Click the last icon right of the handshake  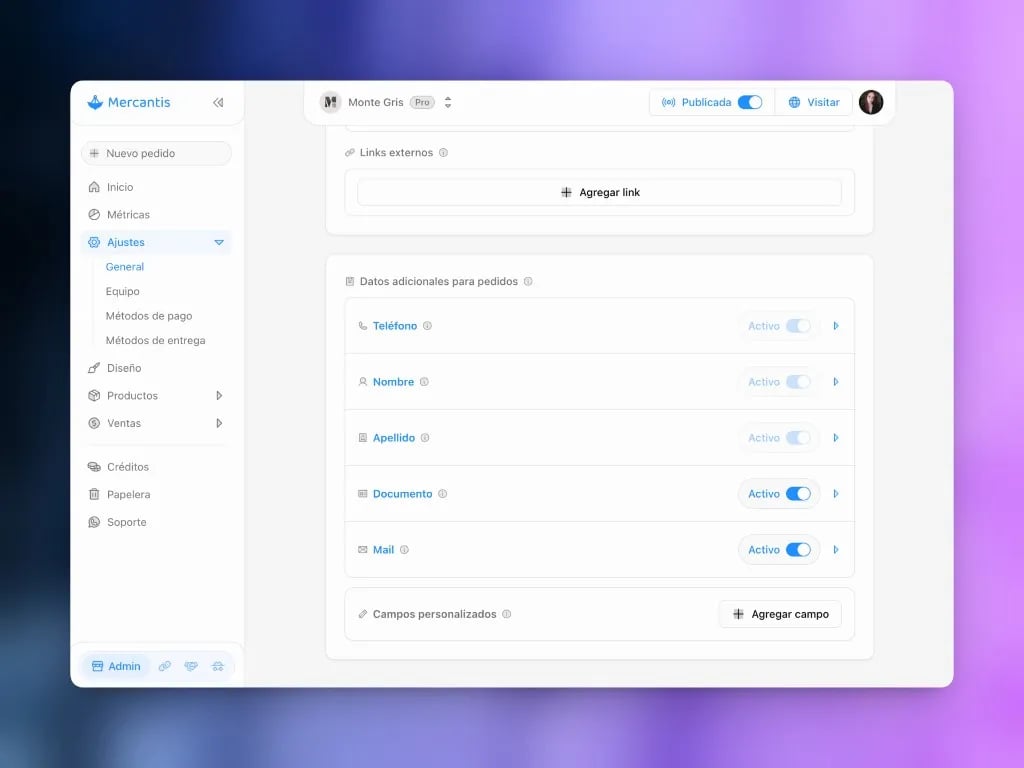pyautogui.click(x=217, y=666)
